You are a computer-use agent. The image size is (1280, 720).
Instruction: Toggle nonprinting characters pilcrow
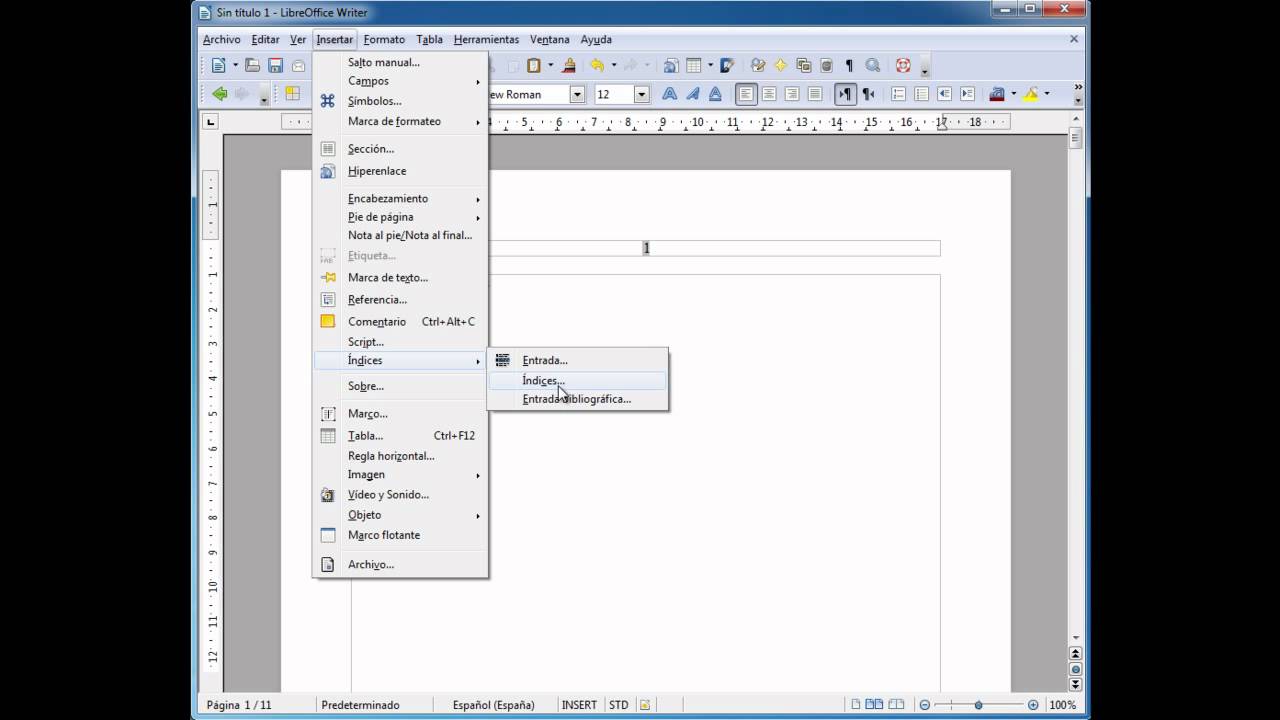coord(850,66)
